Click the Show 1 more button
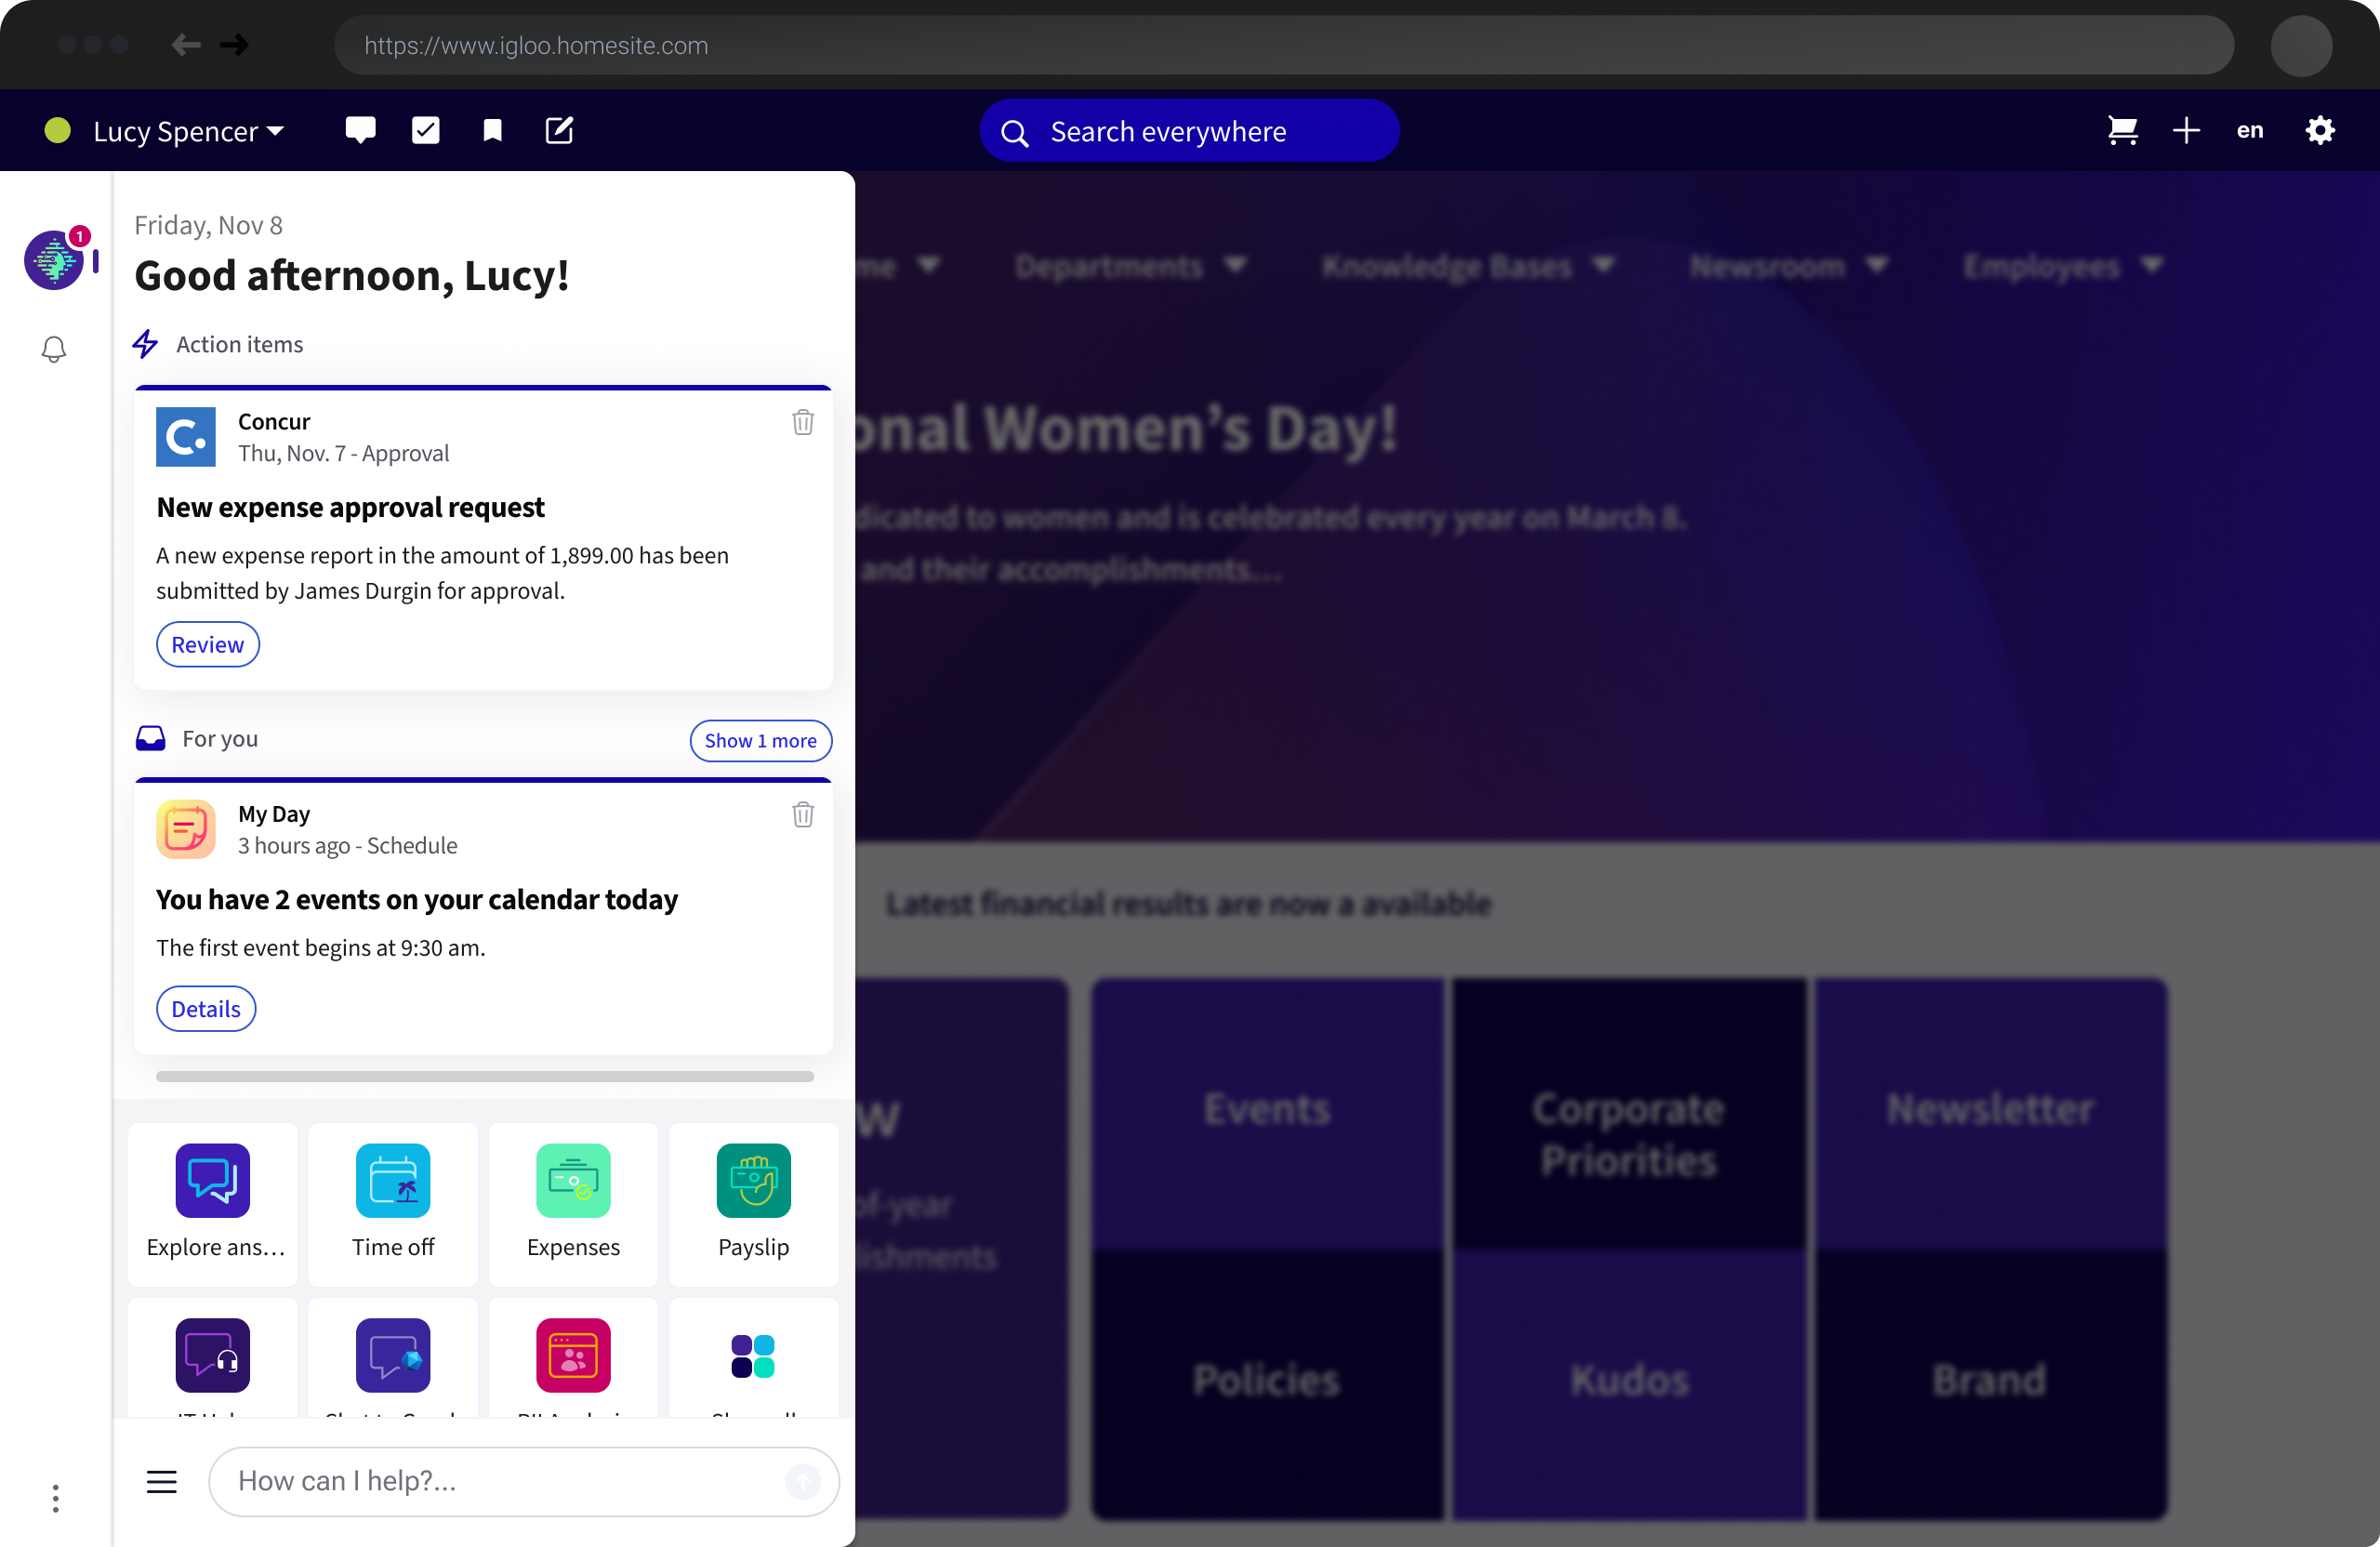This screenshot has width=2380, height=1547. click(760, 741)
